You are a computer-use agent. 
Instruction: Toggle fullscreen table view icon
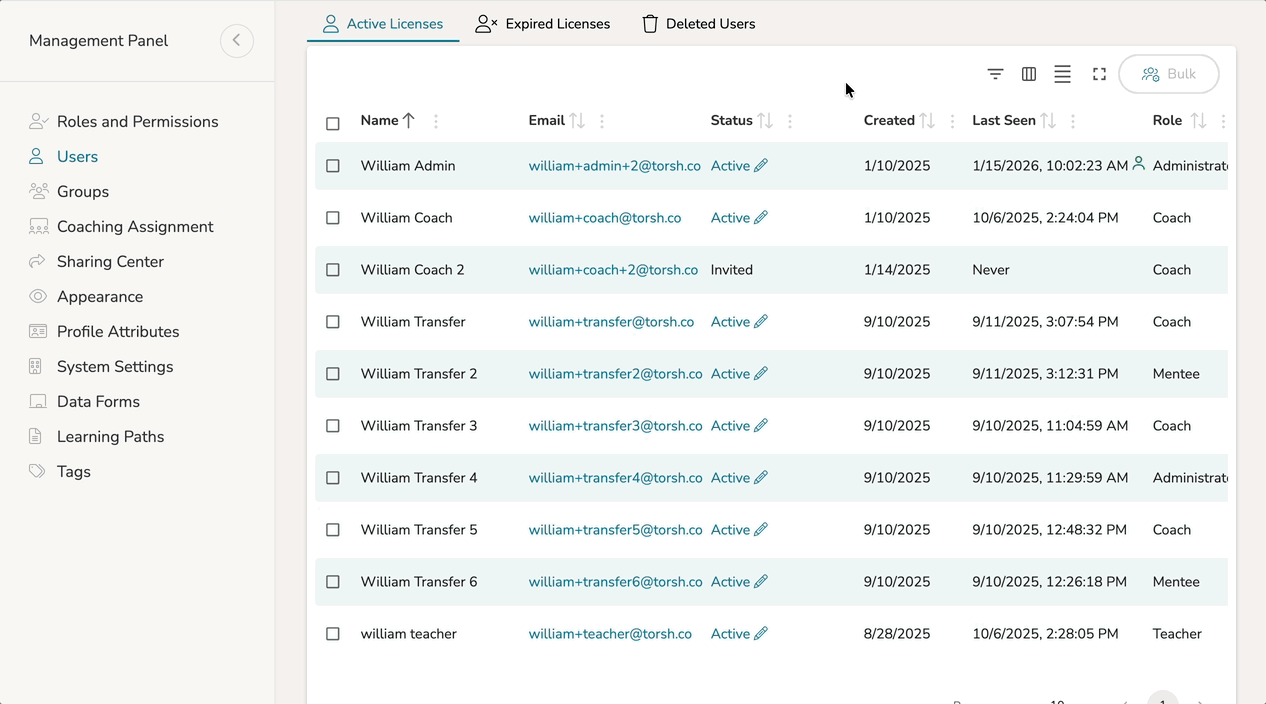click(x=1099, y=74)
